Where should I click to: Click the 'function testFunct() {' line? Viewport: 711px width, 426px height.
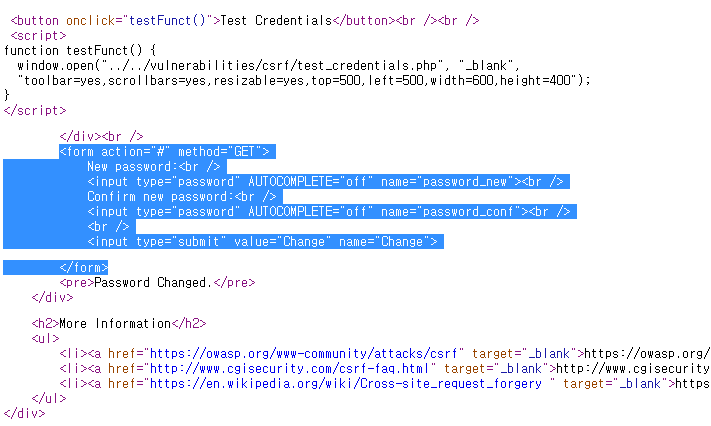(80, 50)
